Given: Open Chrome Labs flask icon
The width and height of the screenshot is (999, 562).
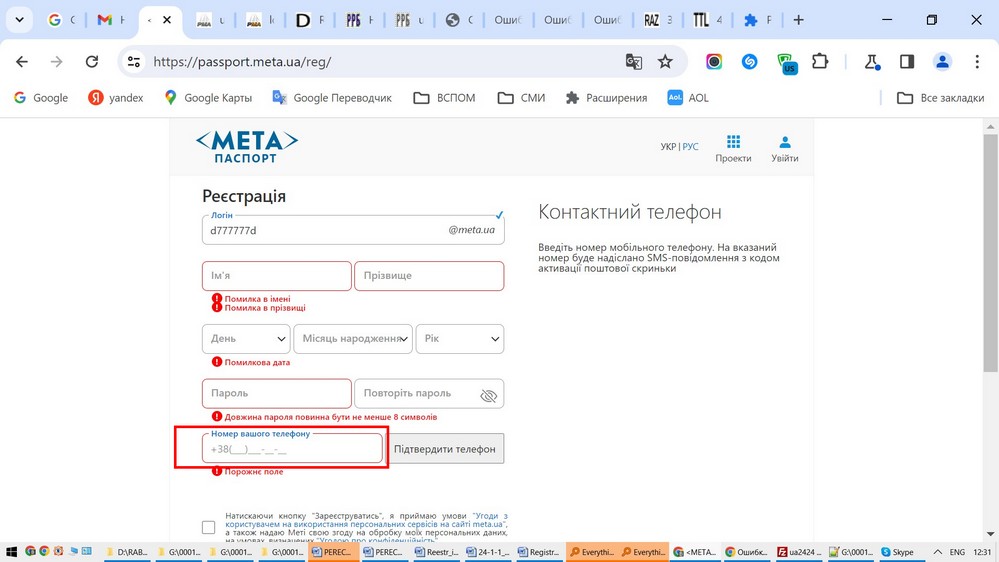Looking at the screenshot, I should [x=872, y=62].
